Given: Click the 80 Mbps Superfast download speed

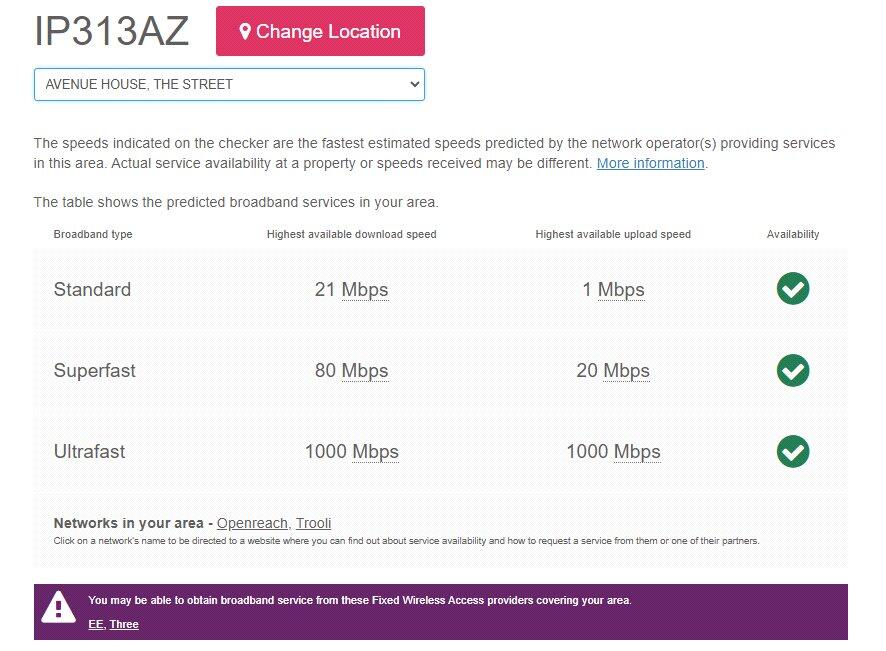Looking at the screenshot, I should click(x=351, y=370).
